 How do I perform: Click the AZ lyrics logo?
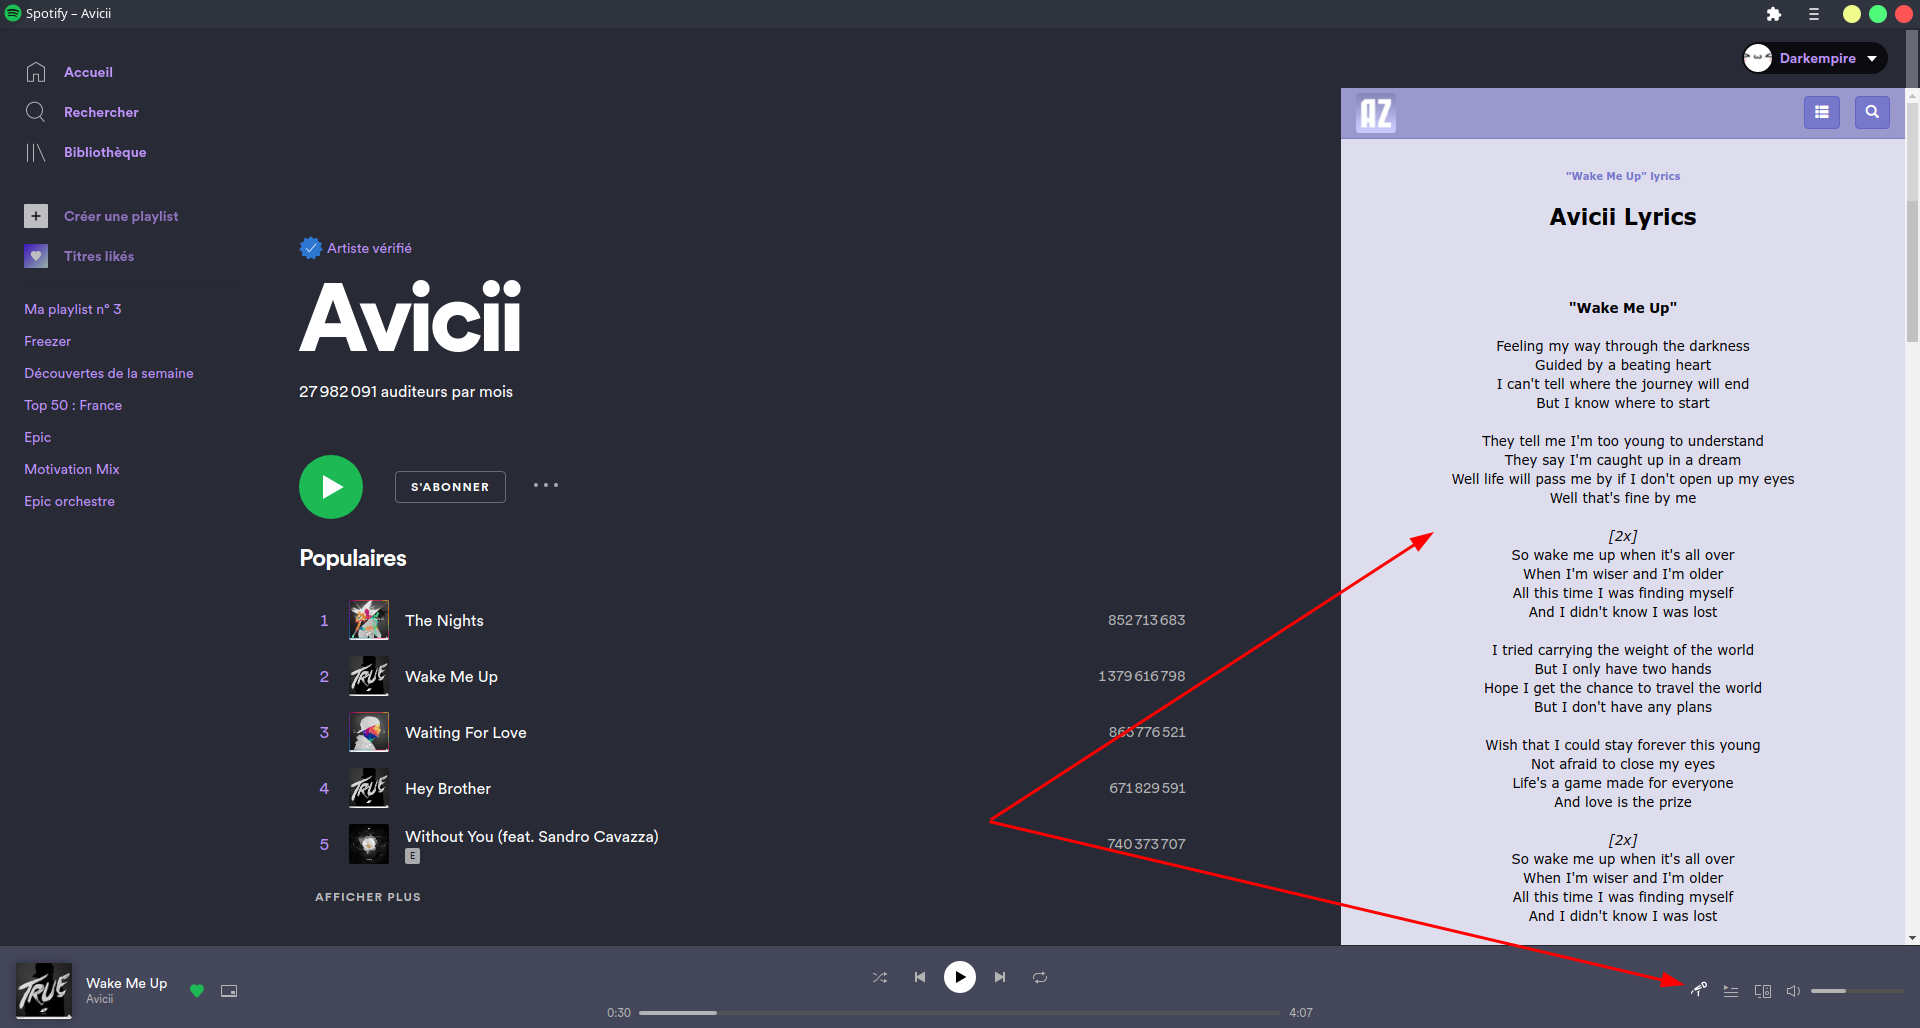(1375, 113)
